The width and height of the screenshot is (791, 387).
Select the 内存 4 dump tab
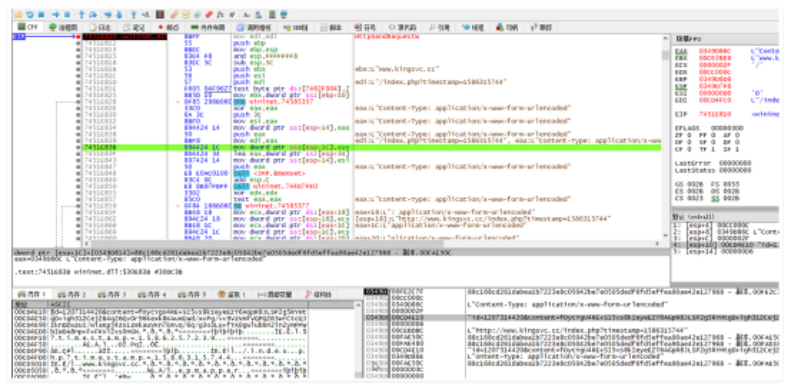pos(151,294)
